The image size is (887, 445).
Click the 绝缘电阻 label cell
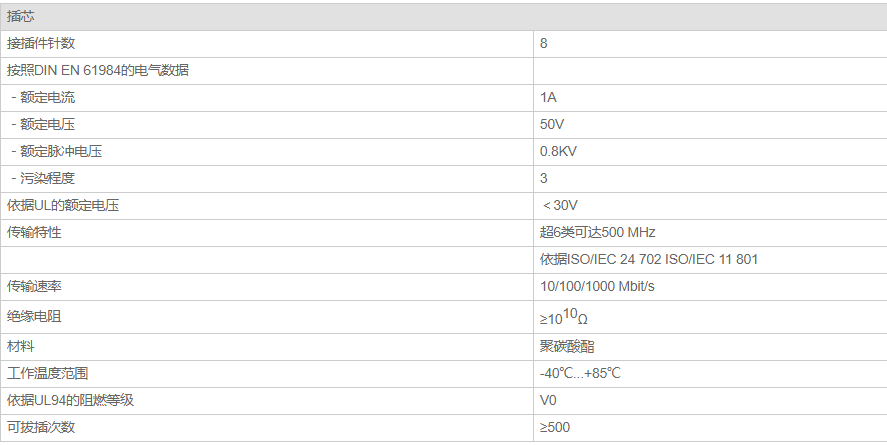34,316
